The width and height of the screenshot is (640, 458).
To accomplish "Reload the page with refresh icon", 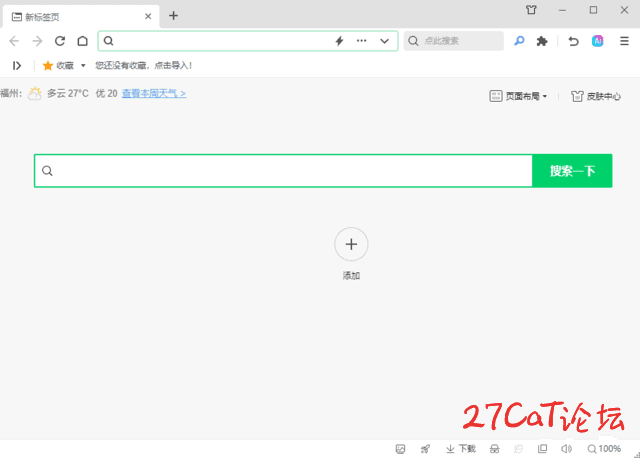I will [x=60, y=41].
